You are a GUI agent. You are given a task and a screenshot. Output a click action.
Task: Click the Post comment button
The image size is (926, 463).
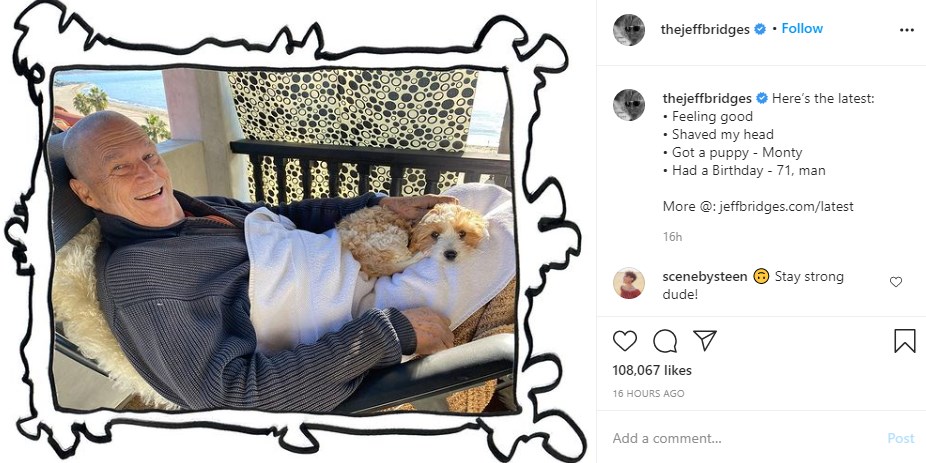pos(901,438)
